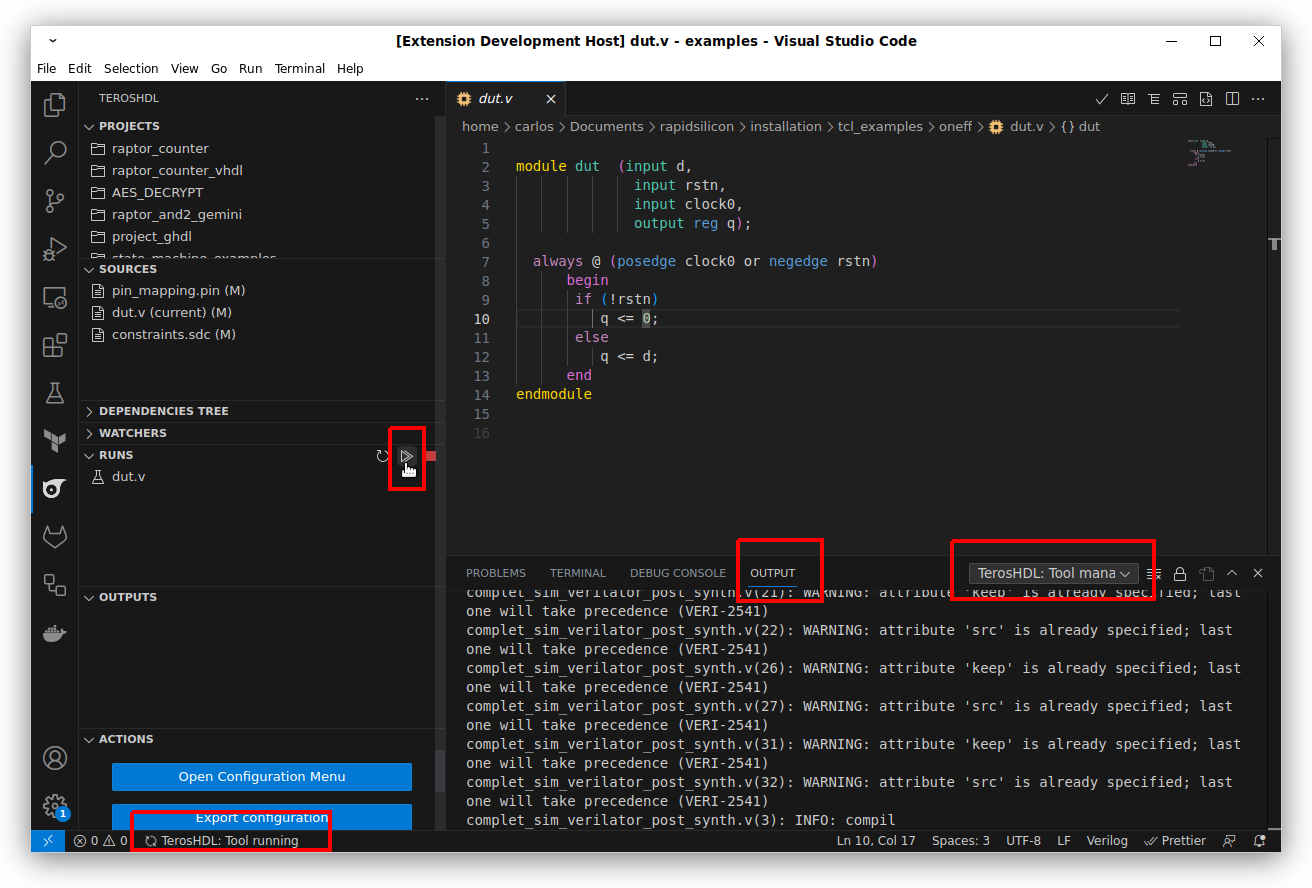This screenshot has width=1312, height=888.
Task: Click Export configuration button
Action: 262,817
